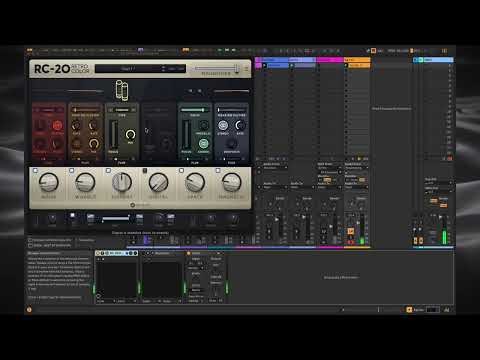
Task: Toggle orange track activator button in mixer
Action: 351,231
